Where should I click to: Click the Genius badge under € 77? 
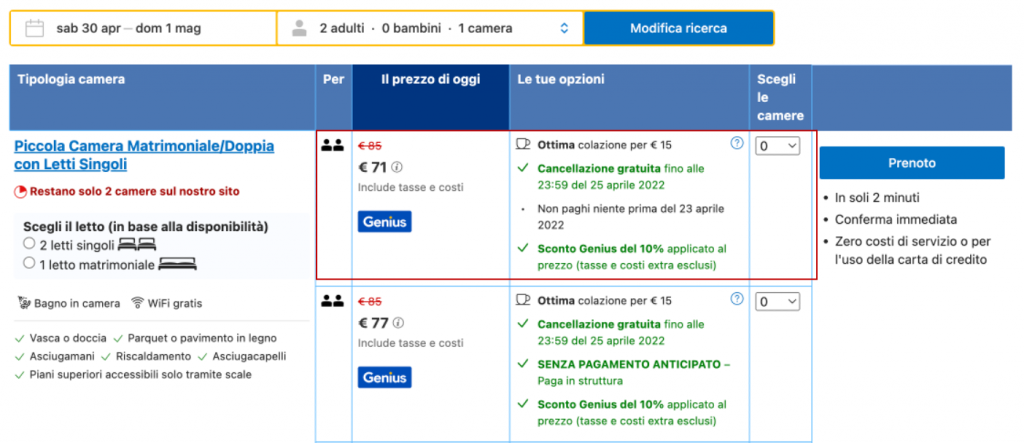click(384, 377)
